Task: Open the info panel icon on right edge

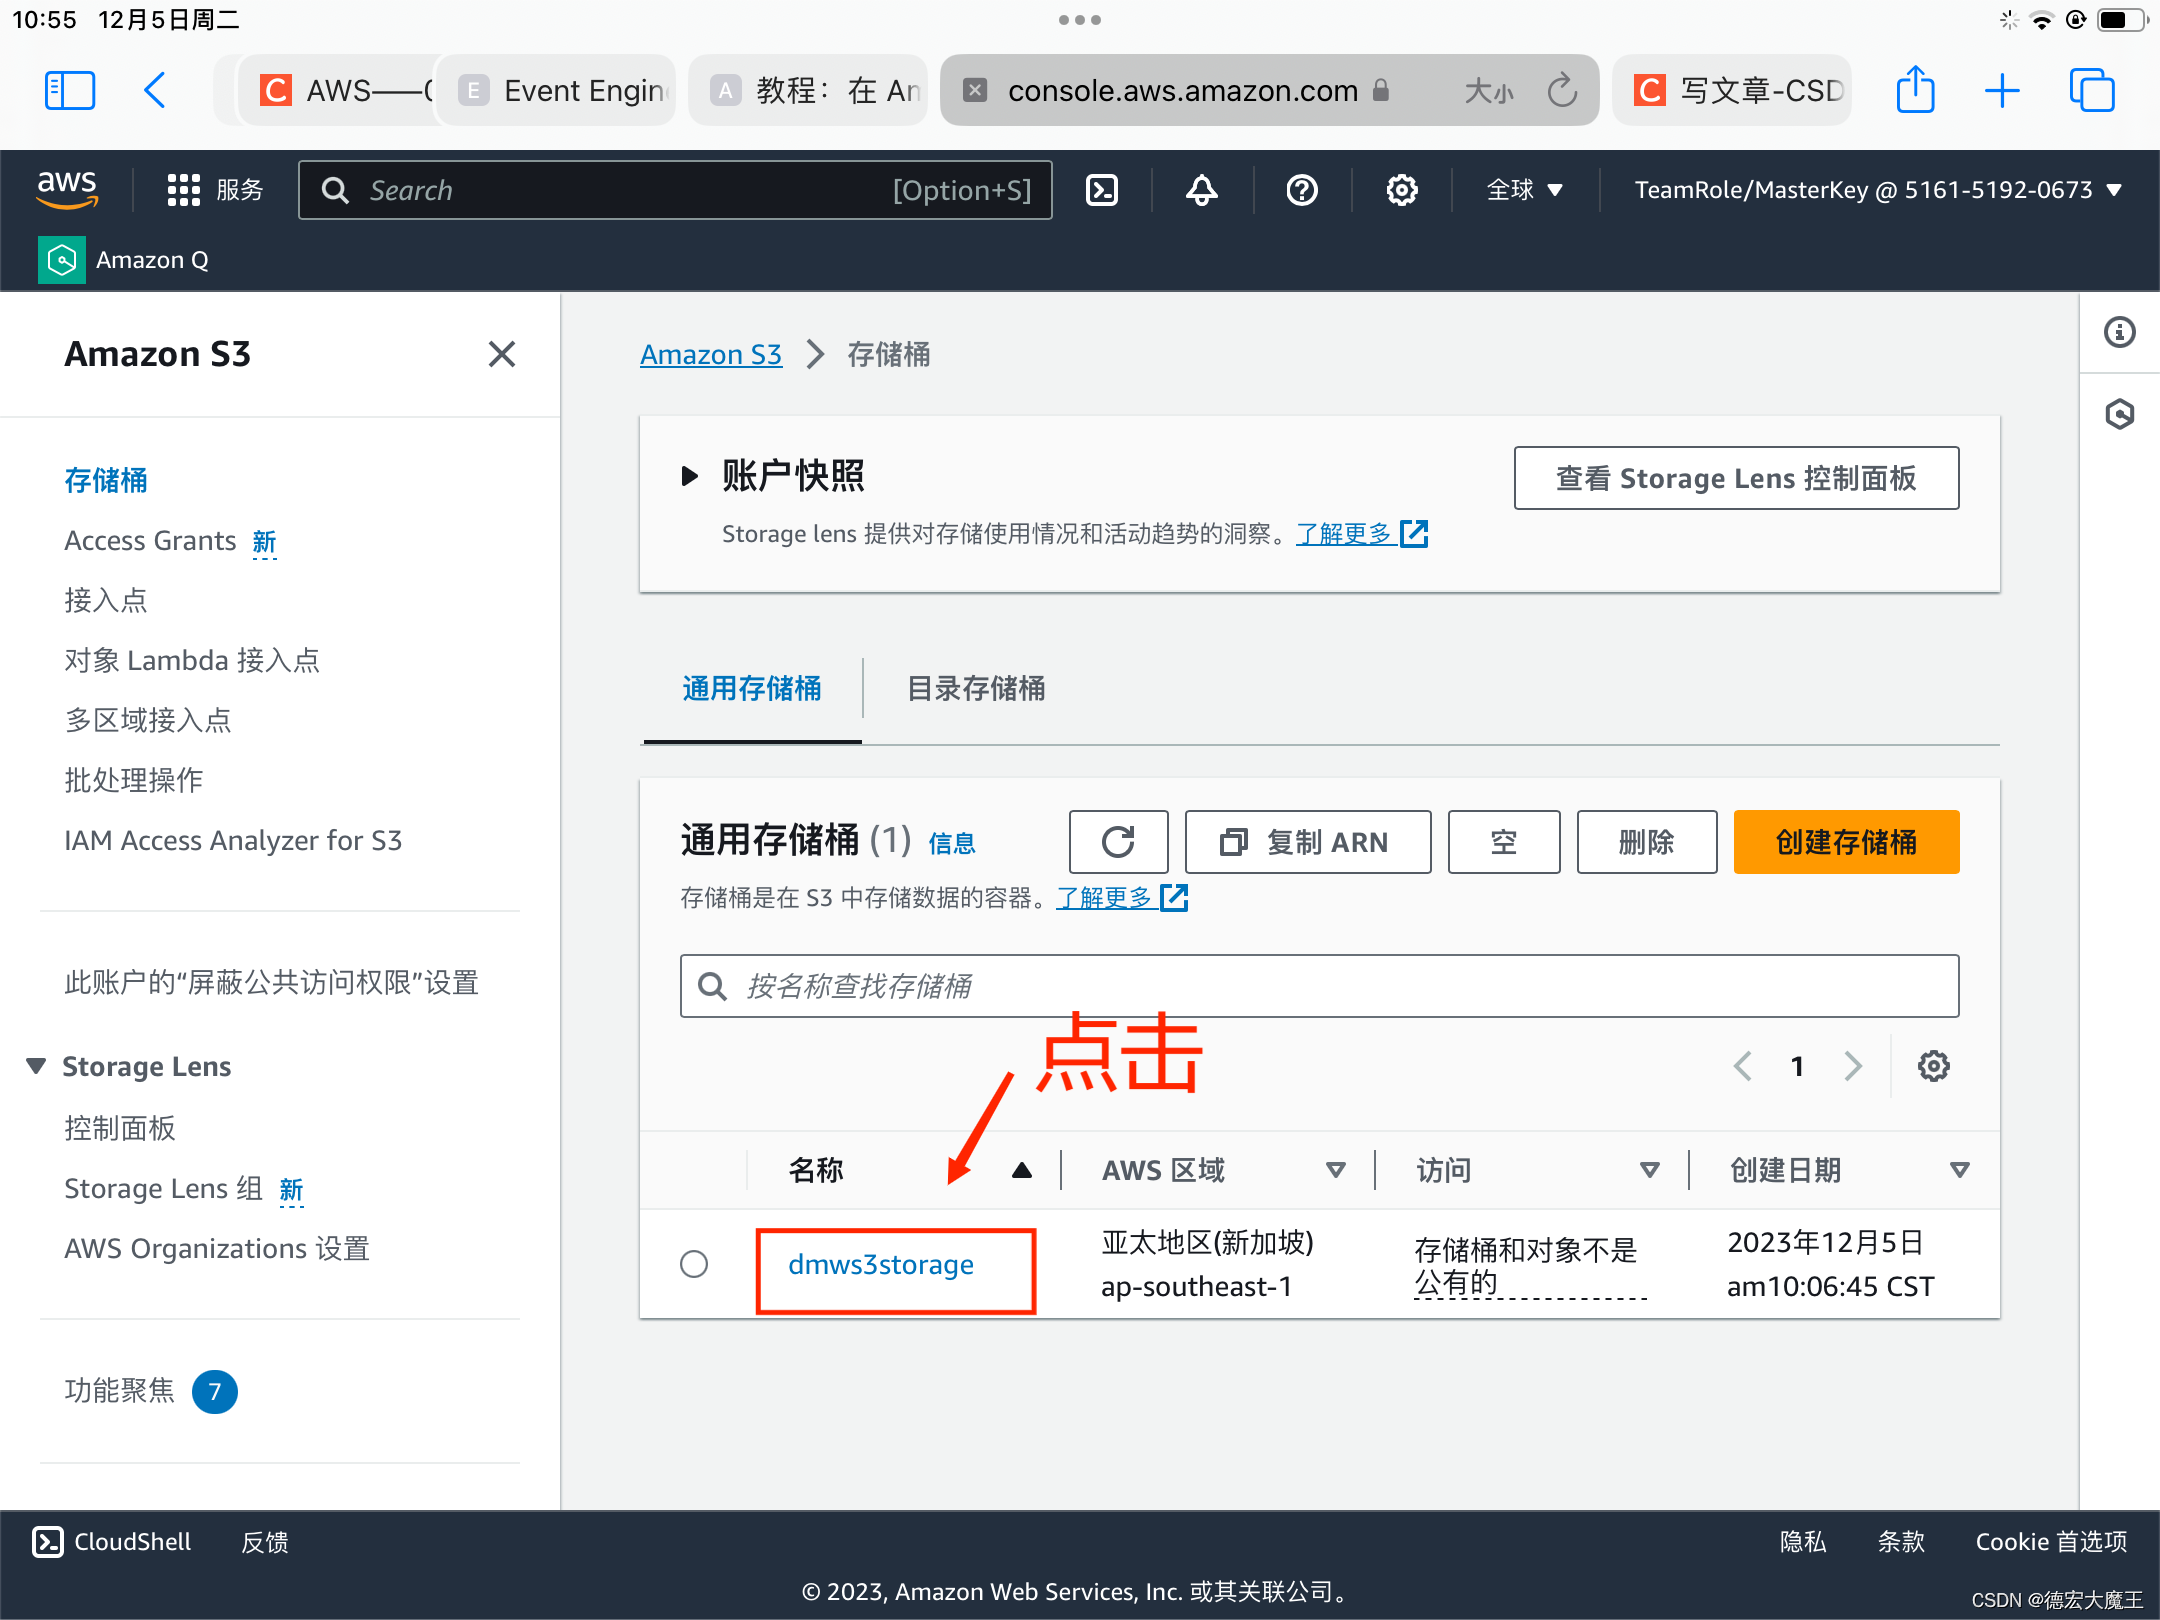Action: click(x=2120, y=332)
